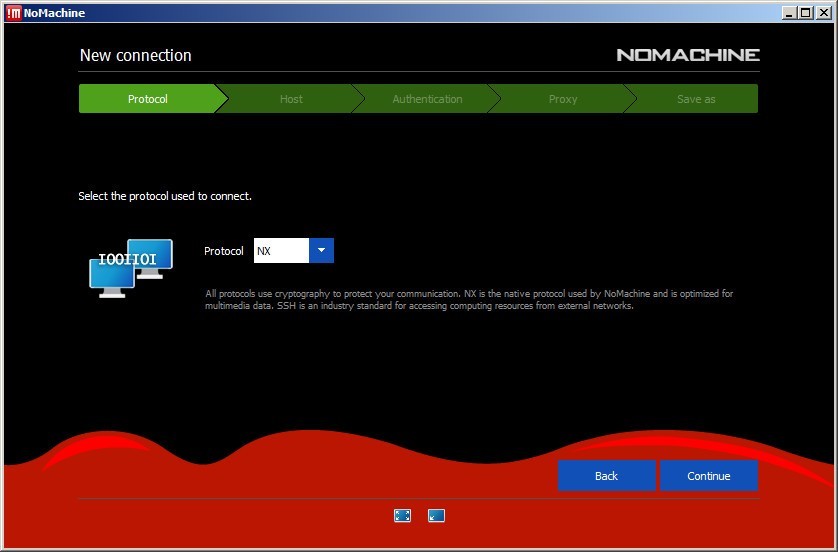Close the NoMachine window
Image resolution: width=838 pixels, height=552 pixels.
point(824,13)
